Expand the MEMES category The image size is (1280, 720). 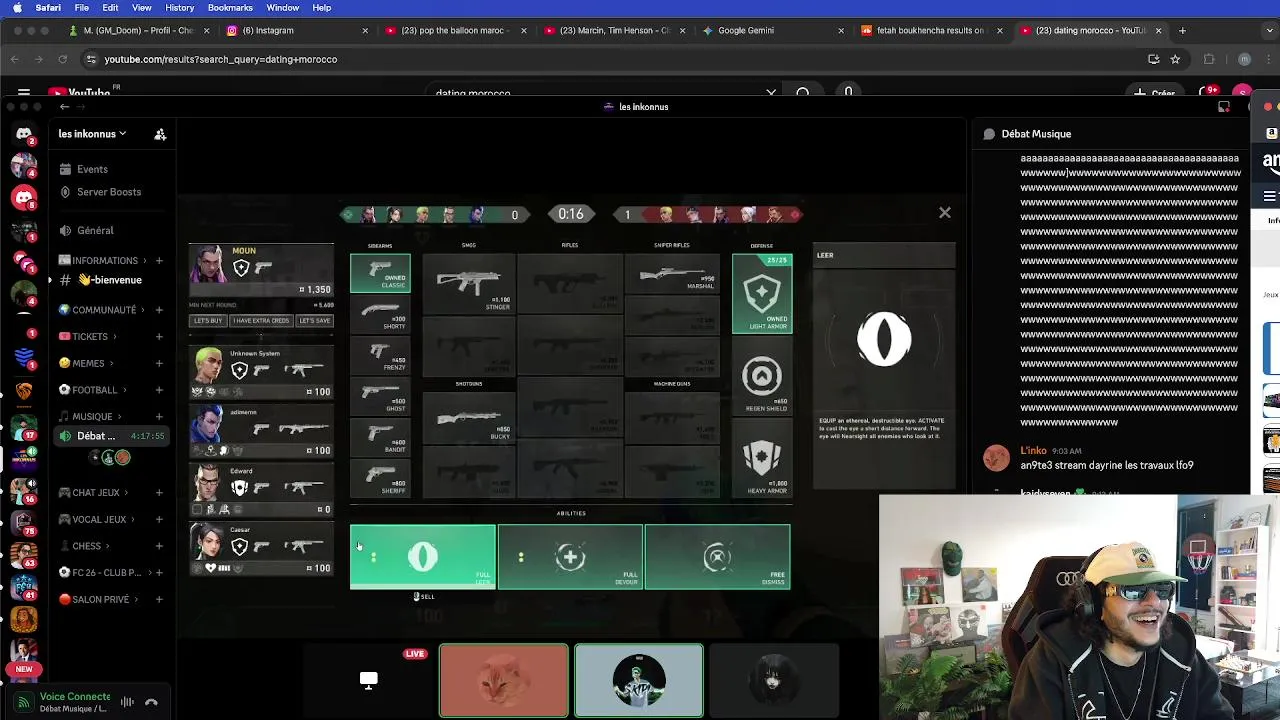[x=87, y=363]
